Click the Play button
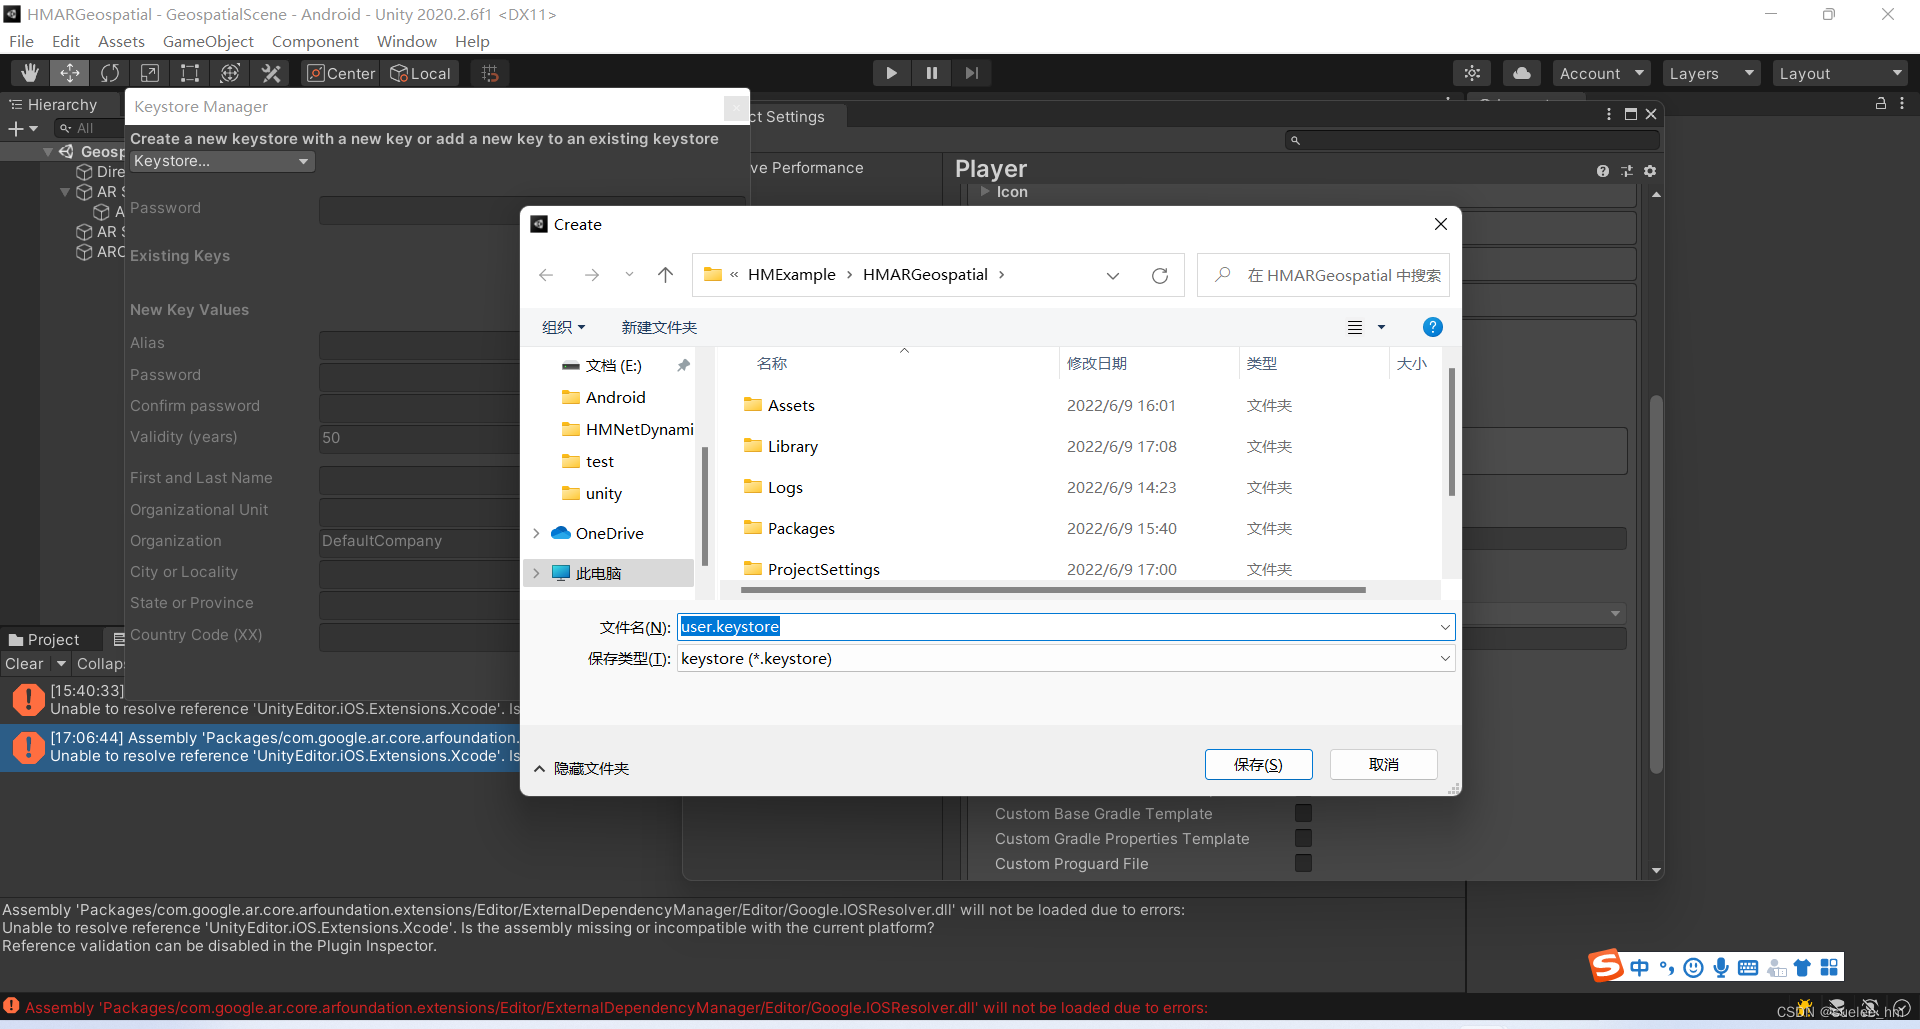 click(891, 73)
